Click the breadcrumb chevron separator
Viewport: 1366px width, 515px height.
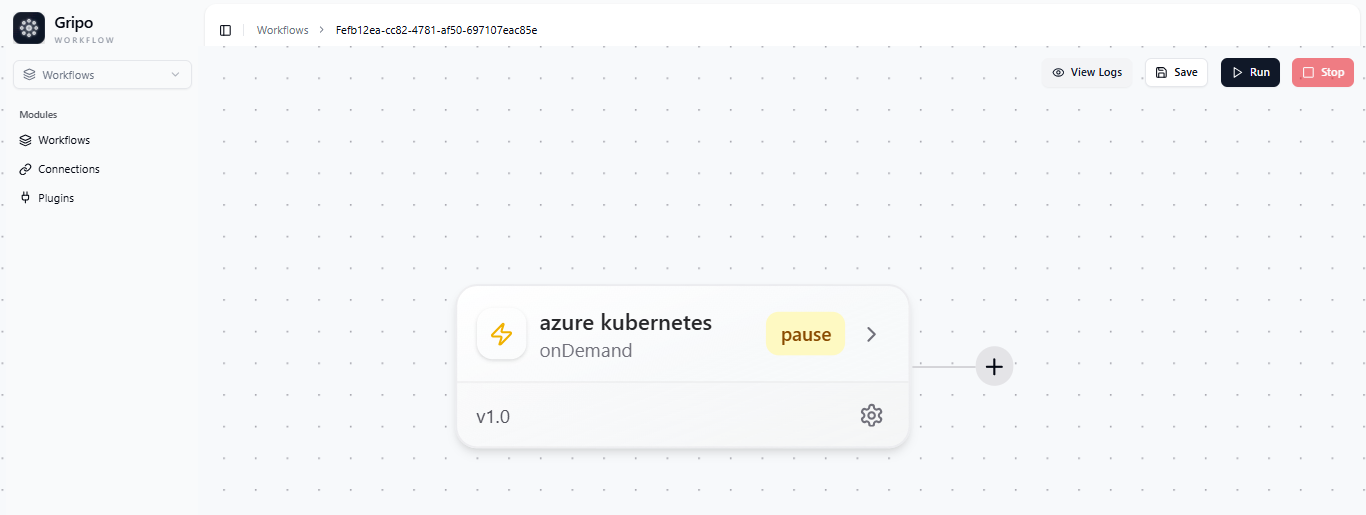pyautogui.click(x=322, y=30)
